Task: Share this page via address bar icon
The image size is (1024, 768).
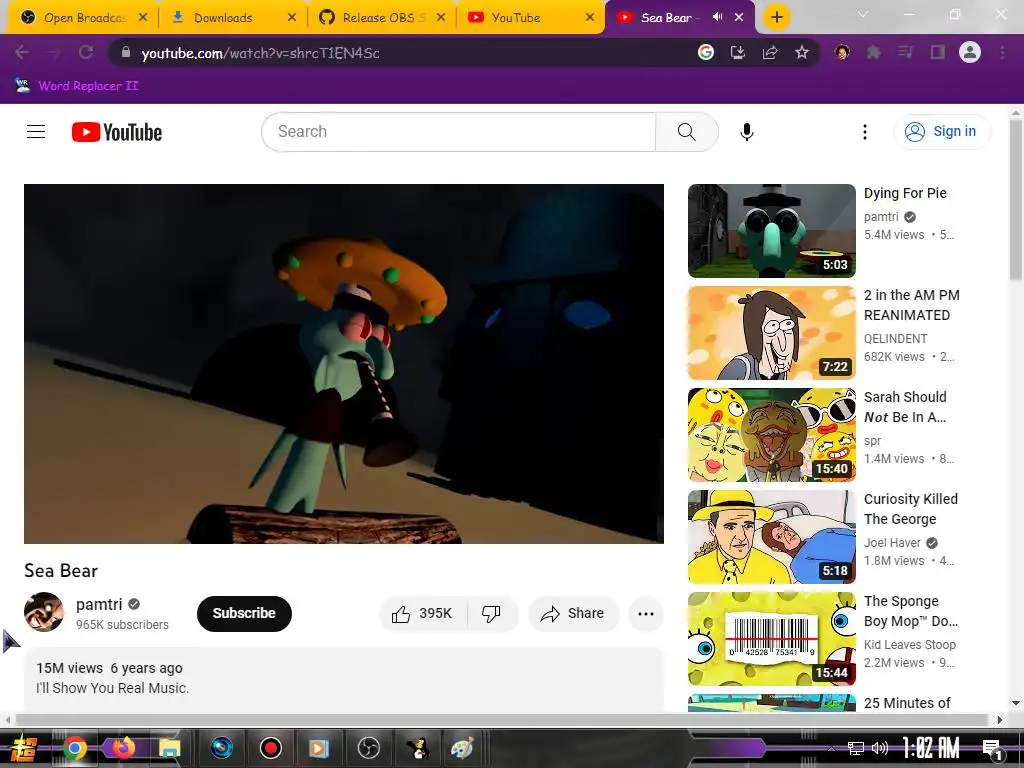Action: (770, 52)
